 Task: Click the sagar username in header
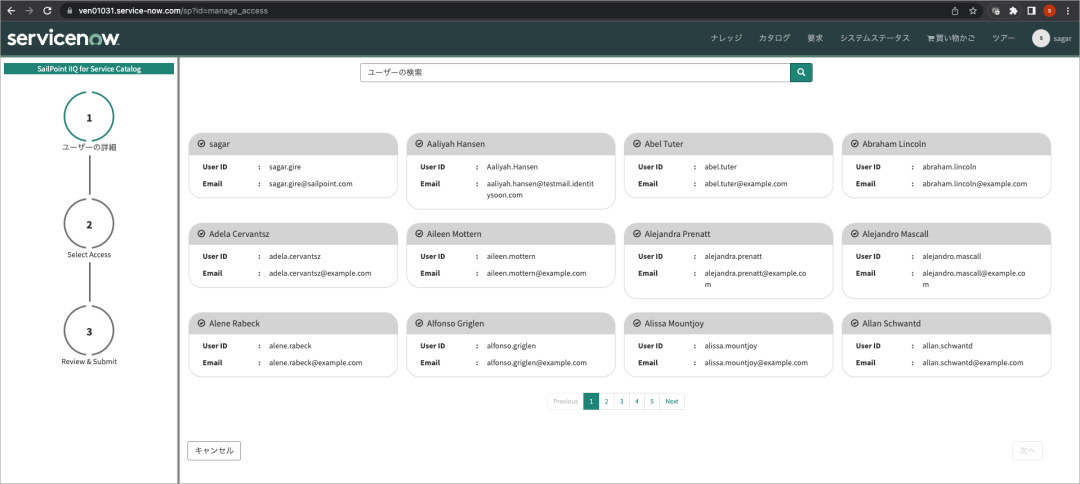pos(1062,39)
